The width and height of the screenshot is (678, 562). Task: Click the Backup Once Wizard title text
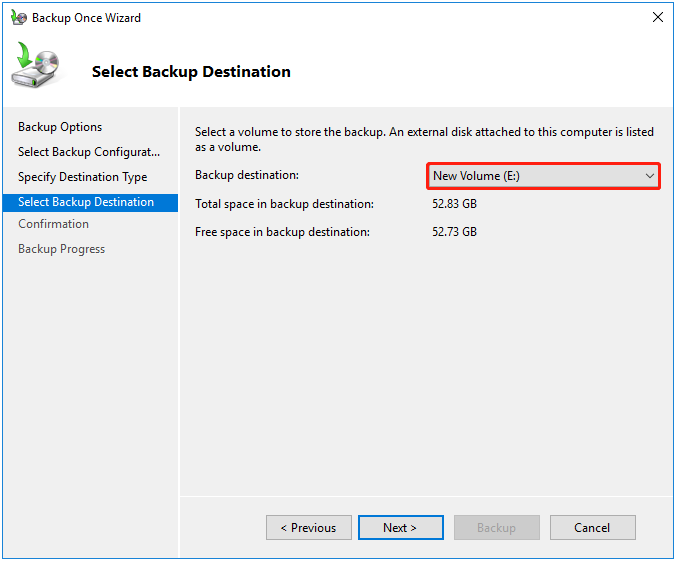86,18
